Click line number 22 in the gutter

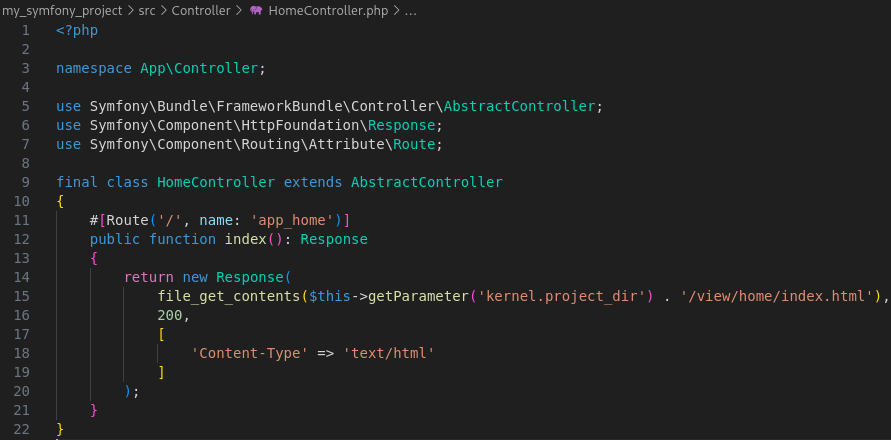(x=22, y=429)
